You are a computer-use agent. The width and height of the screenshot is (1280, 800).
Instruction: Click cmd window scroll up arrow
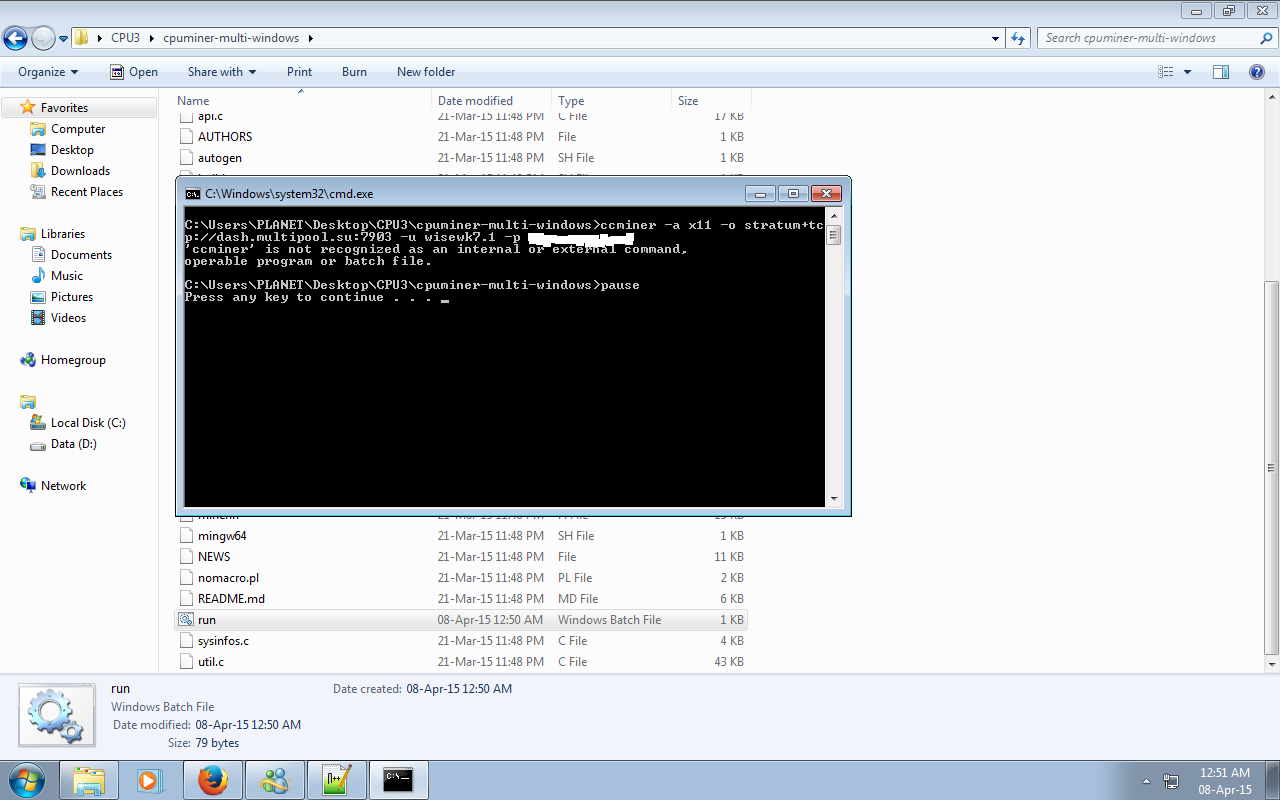[834, 216]
